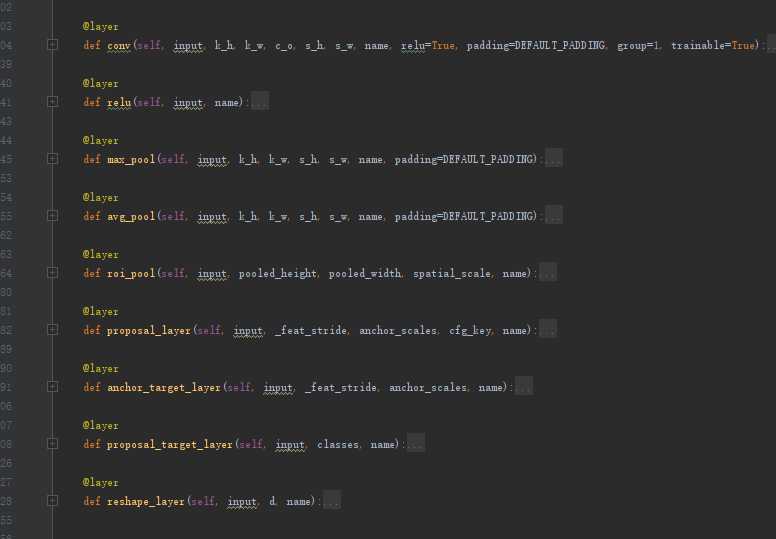
Task: Click trainable=True parameter in conv
Action: (713, 46)
